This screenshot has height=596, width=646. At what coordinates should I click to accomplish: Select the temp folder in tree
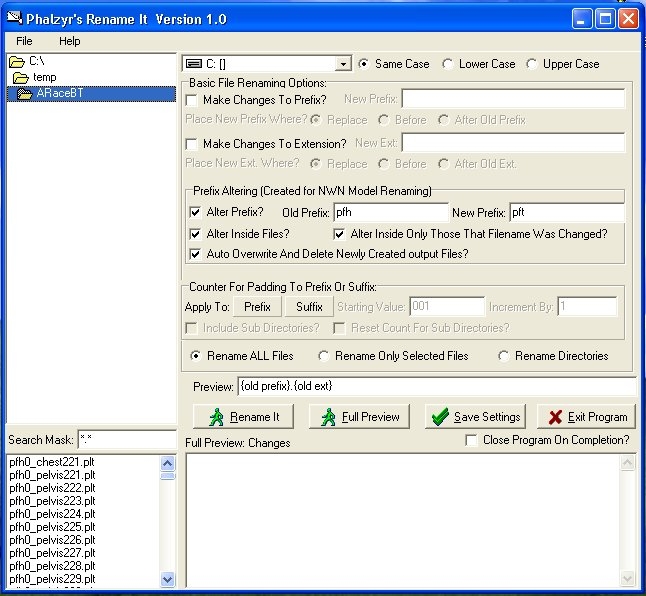pos(43,77)
